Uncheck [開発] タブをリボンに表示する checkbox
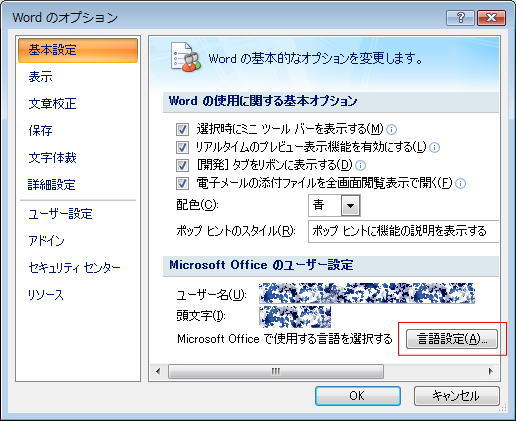The image size is (516, 421). (x=182, y=165)
